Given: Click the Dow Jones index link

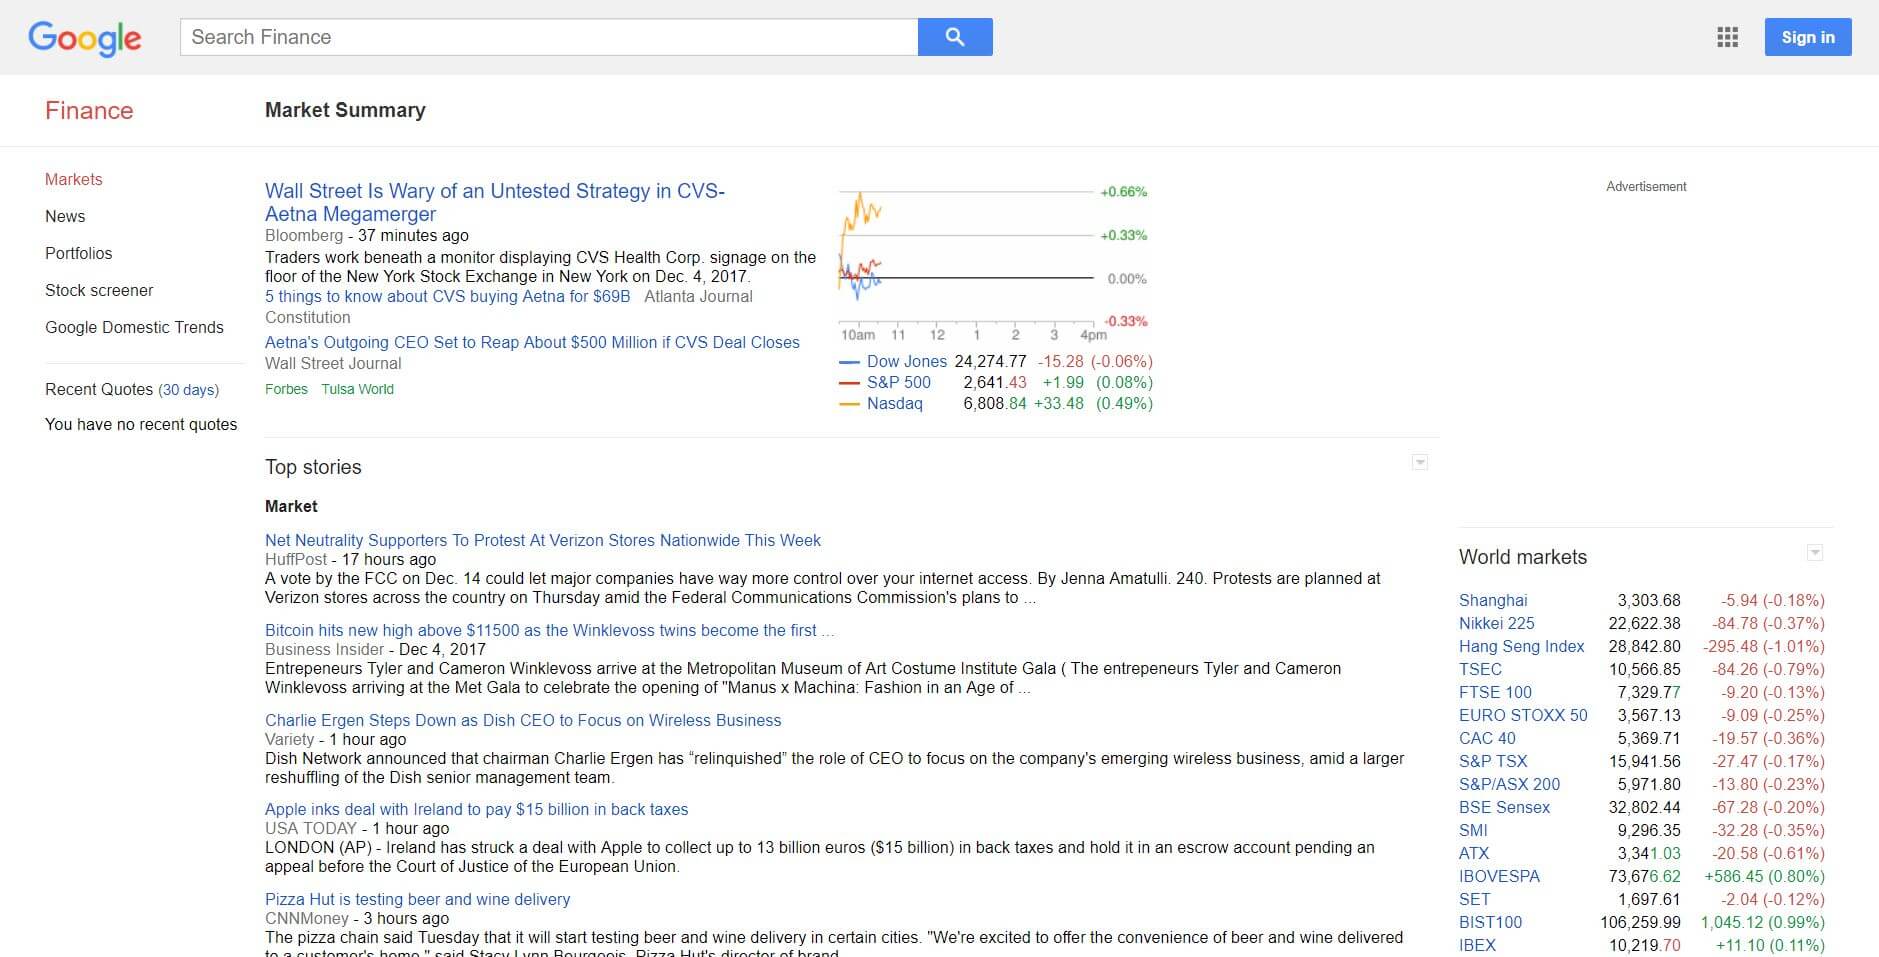Looking at the screenshot, I should tap(906, 361).
